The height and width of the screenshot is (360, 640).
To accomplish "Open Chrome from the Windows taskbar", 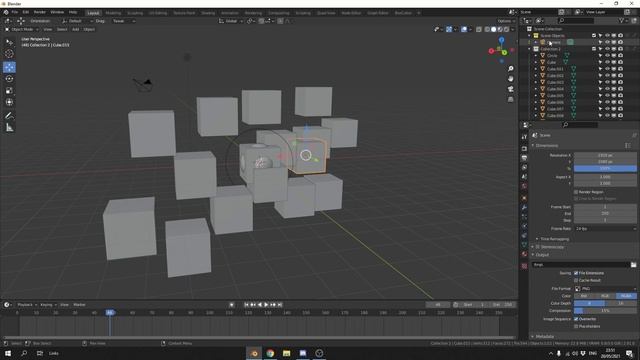I will coord(270,353).
